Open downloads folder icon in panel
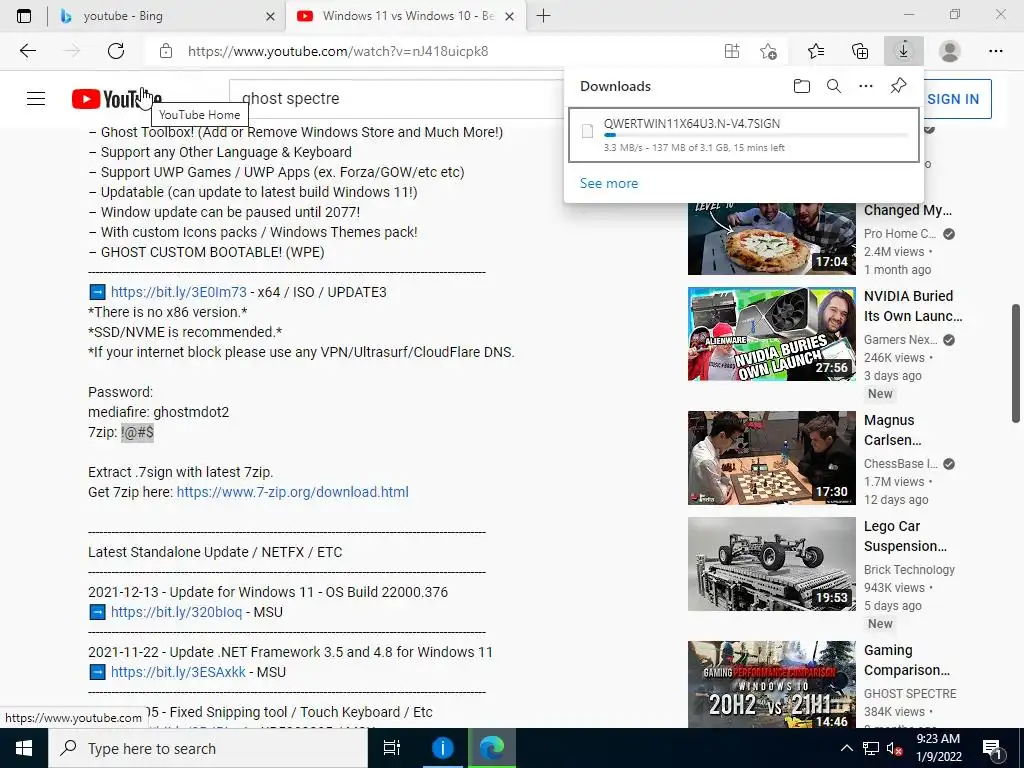1024x768 pixels. click(802, 86)
